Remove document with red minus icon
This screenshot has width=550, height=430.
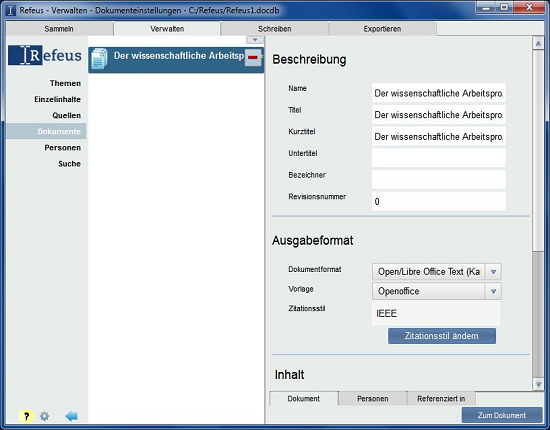click(x=253, y=58)
